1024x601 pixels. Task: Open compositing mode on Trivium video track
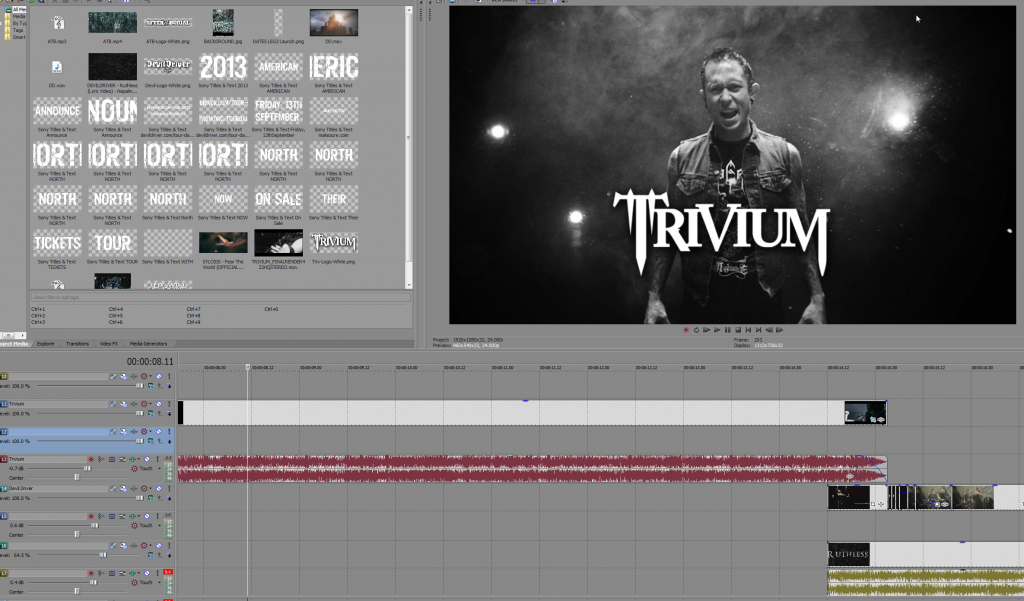(151, 414)
